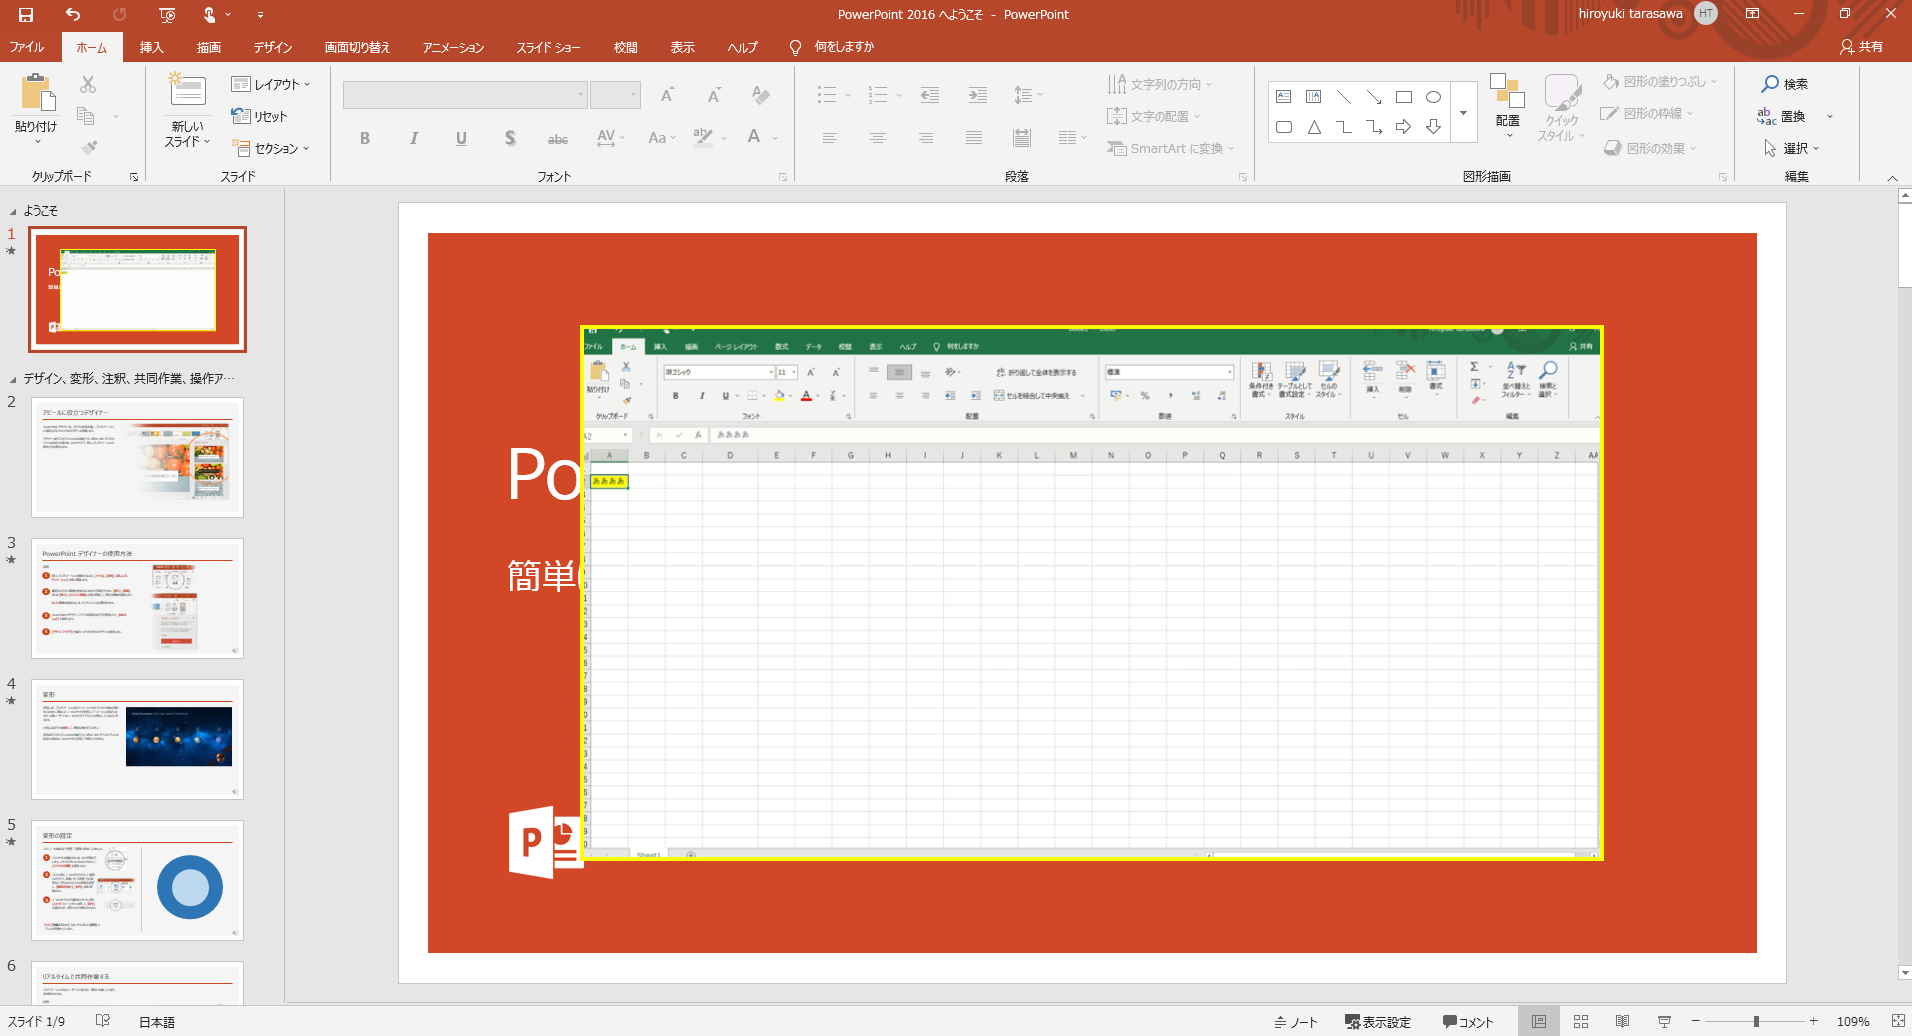Image resolution: width=1912 pixels, height=1036 pixels.
Task: Open the Slide Show (スライドショー) tab
Action: pos(548,47)
